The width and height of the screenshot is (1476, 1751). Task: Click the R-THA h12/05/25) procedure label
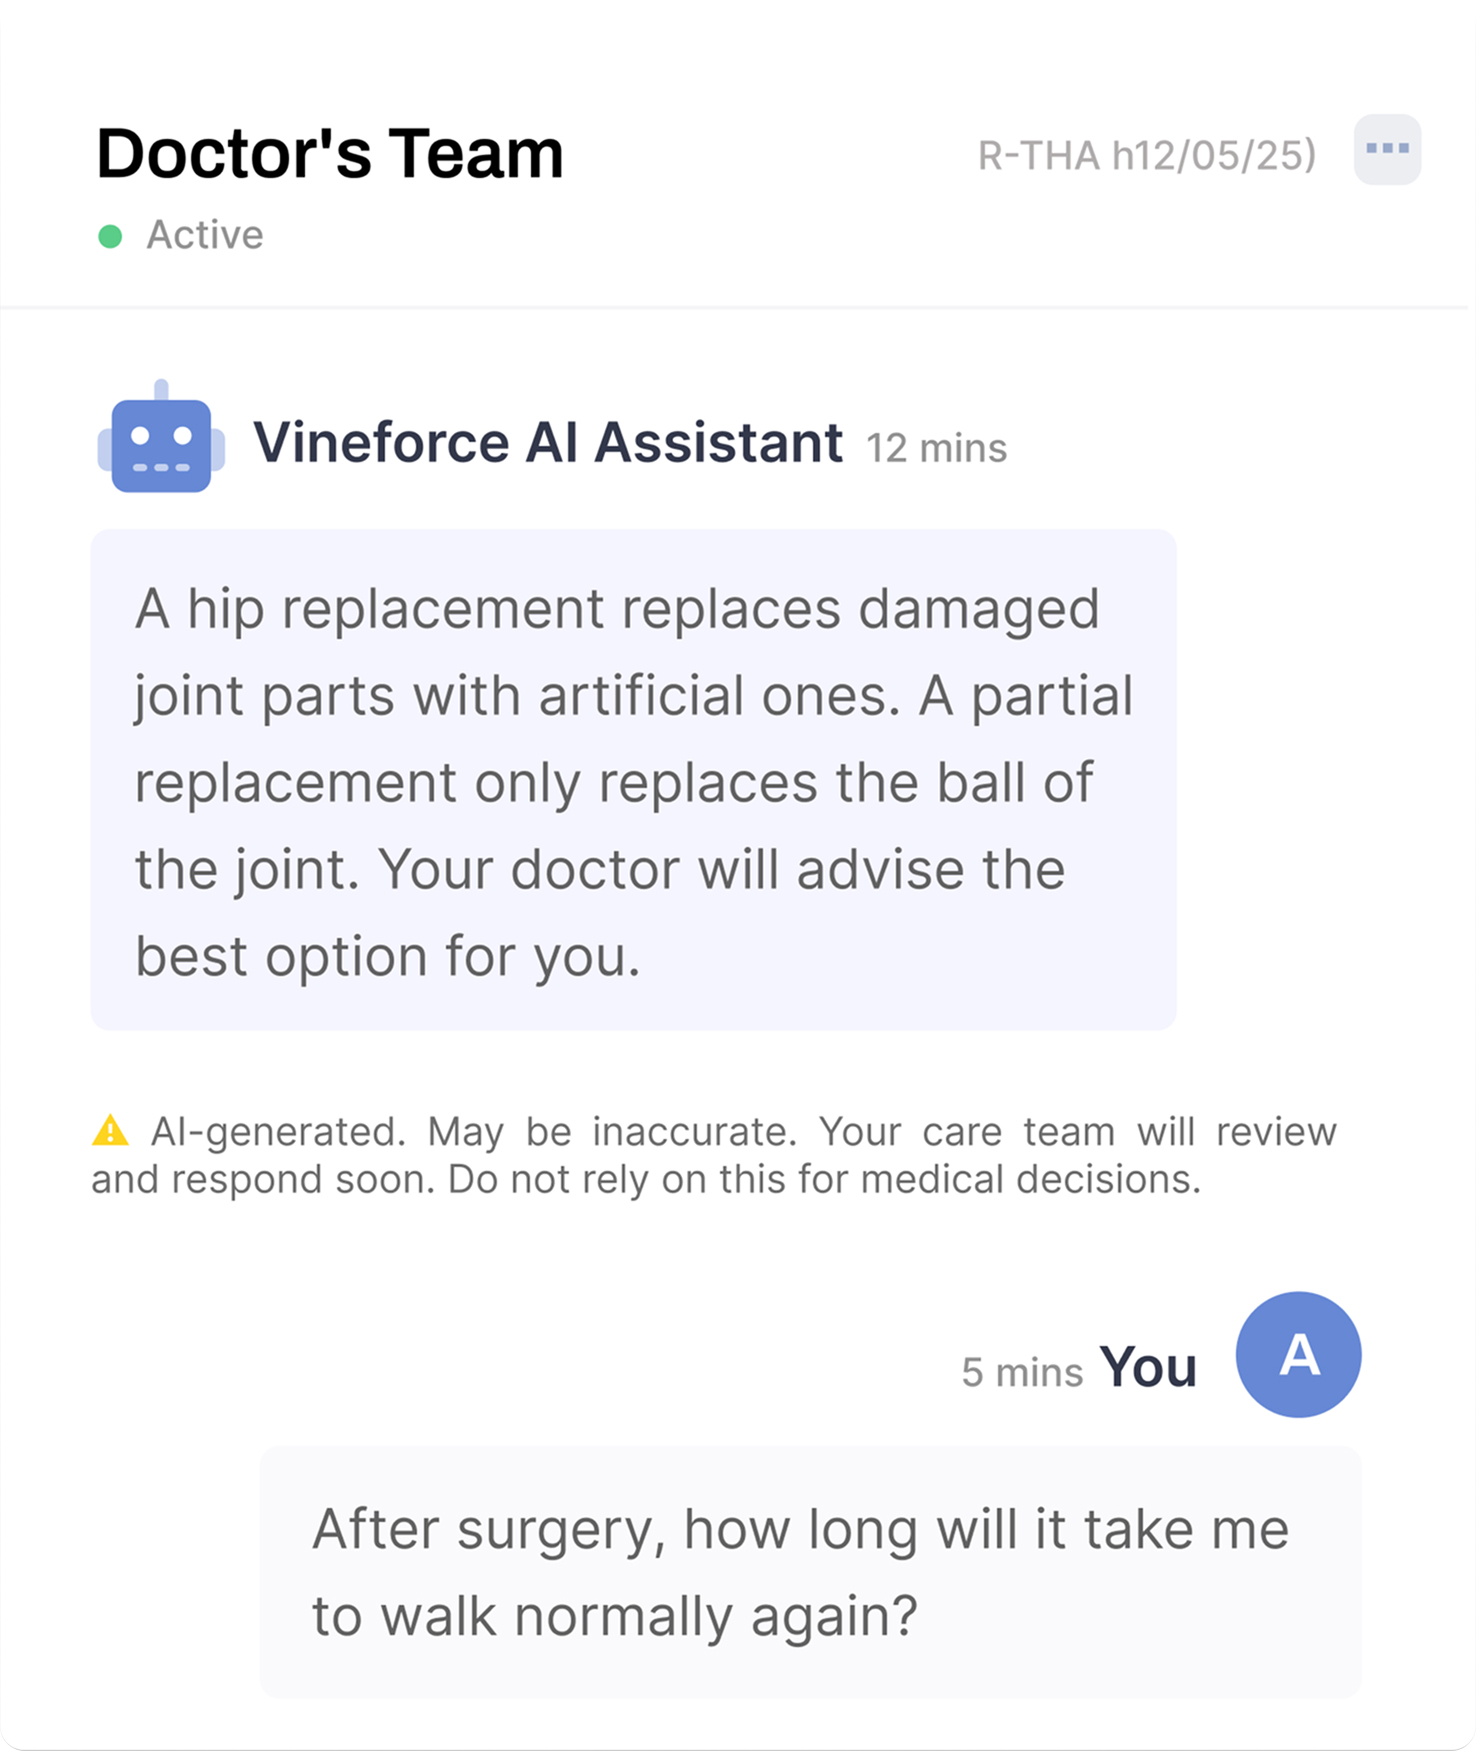click(1147, 156)
